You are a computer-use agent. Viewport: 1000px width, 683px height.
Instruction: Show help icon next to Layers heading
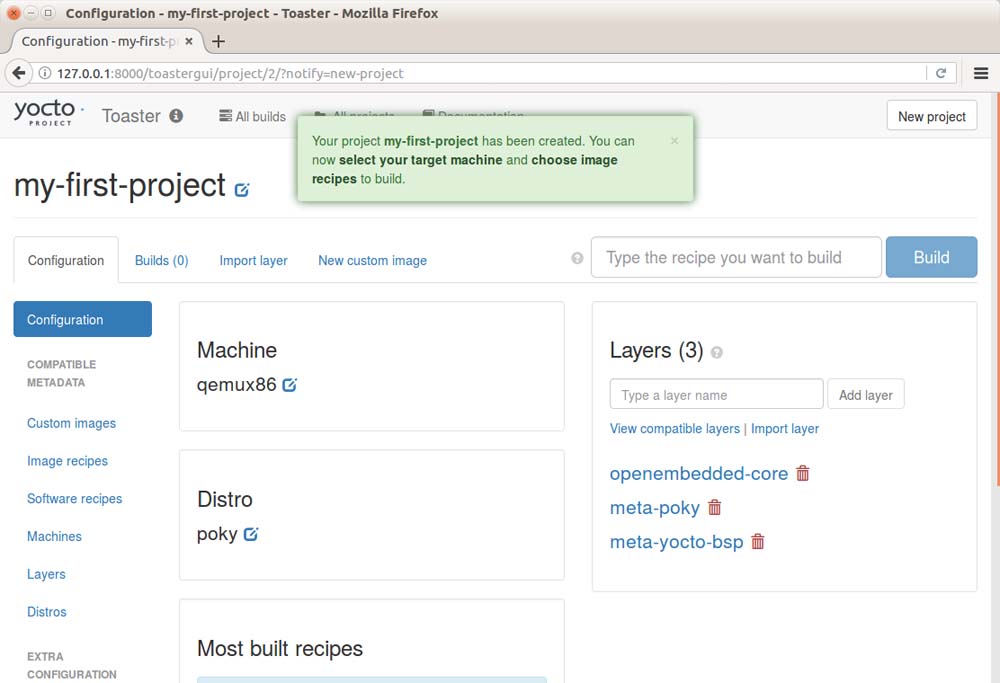tap(716, 353)
